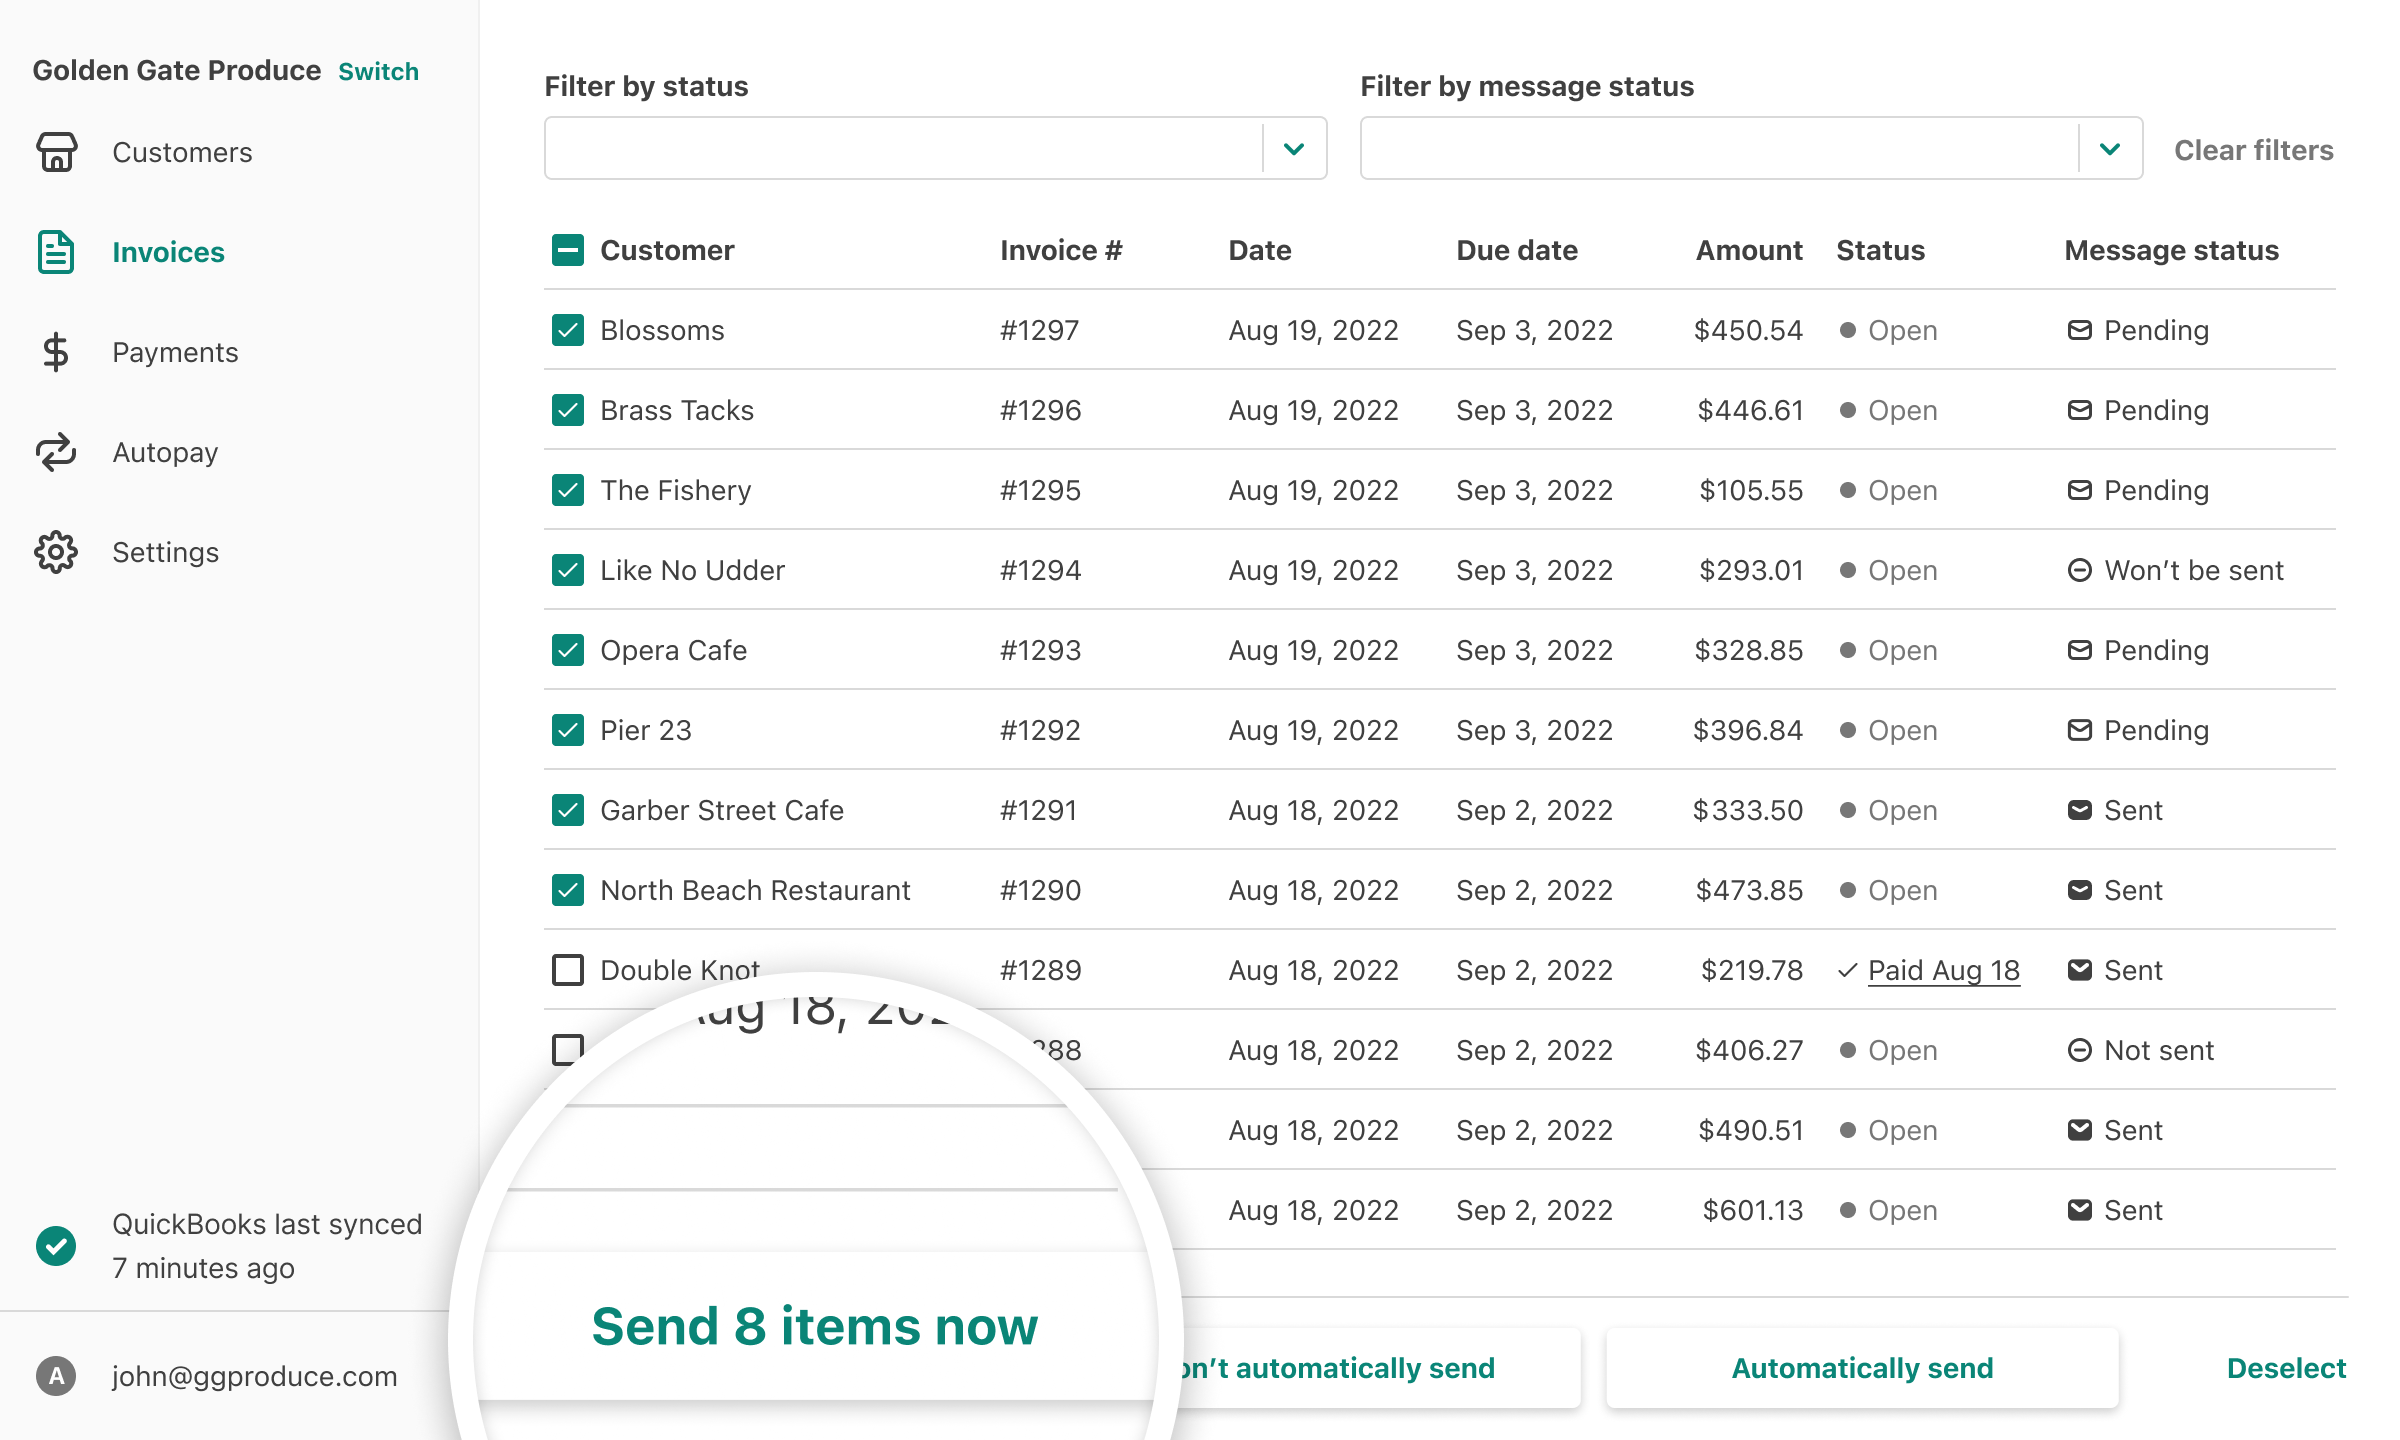Open Settings using the gear icon
Image resolution: width=2400 pixels, height=1440 pixels.
pos(57,552)
